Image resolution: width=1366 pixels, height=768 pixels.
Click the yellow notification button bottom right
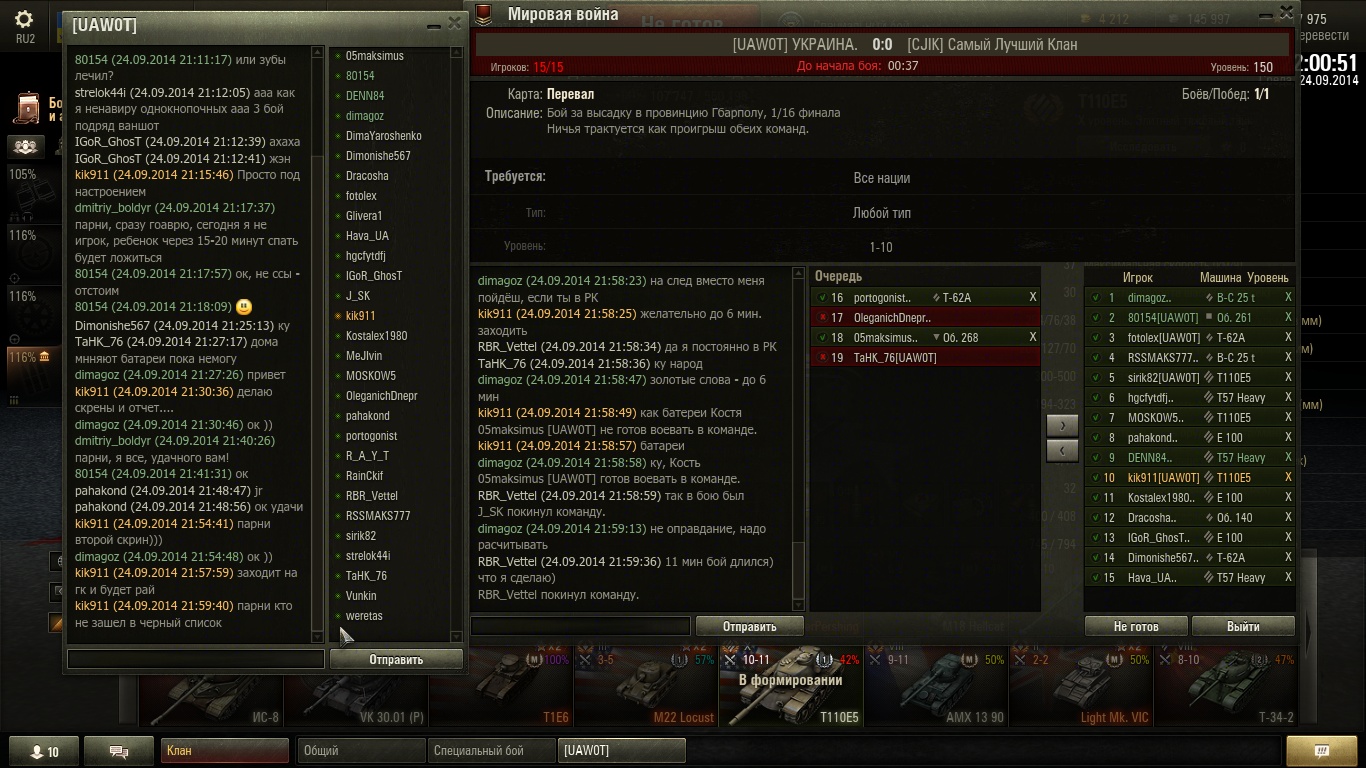1321,751
